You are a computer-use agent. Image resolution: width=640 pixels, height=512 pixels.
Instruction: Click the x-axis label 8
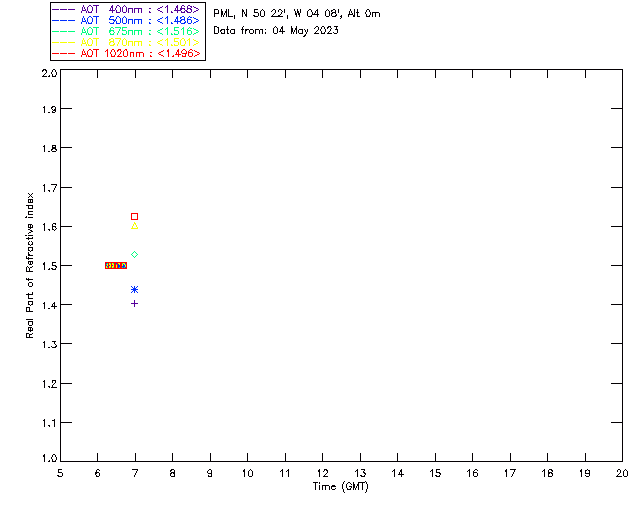(x=173, y=473)
